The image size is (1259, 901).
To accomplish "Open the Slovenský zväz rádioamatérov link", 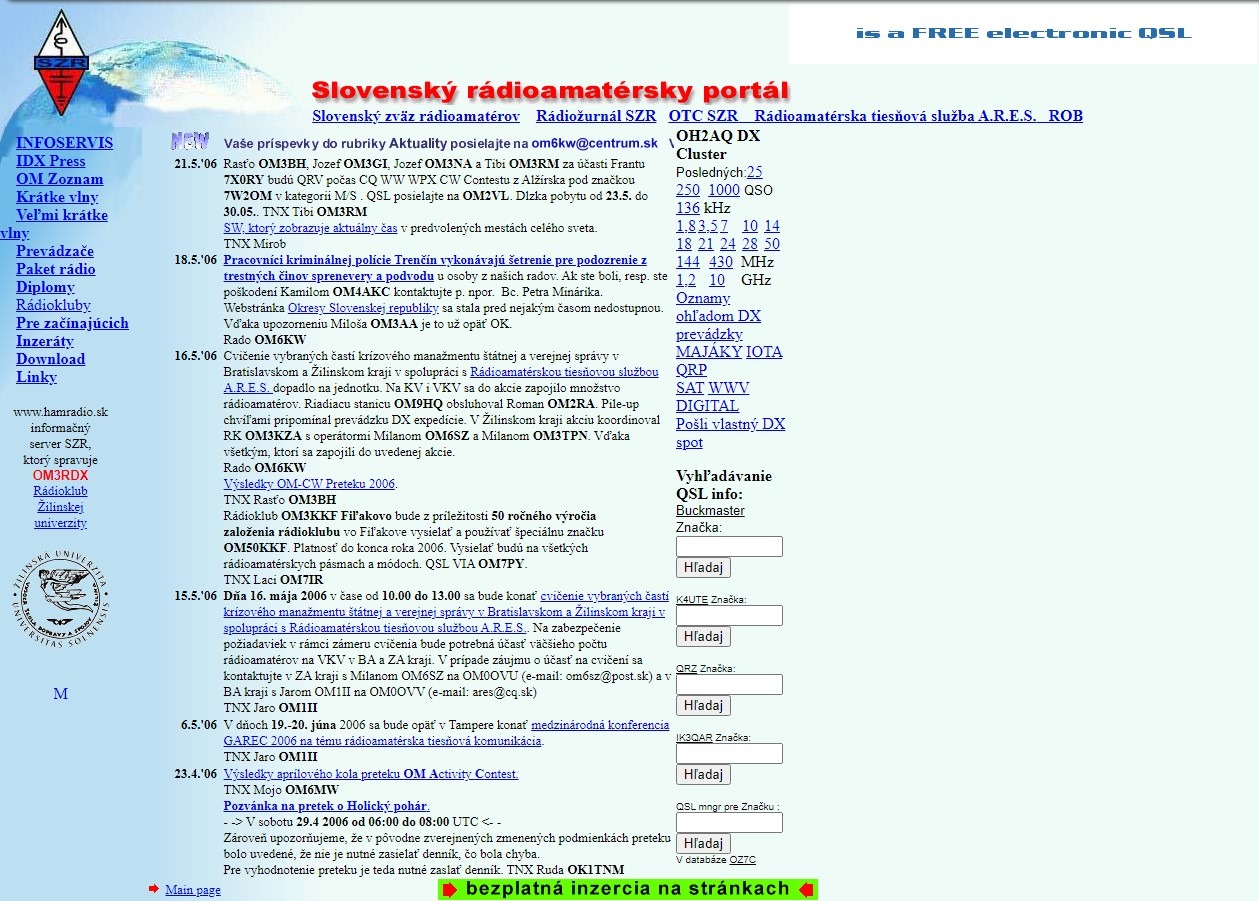I will (x=416, y=116).
